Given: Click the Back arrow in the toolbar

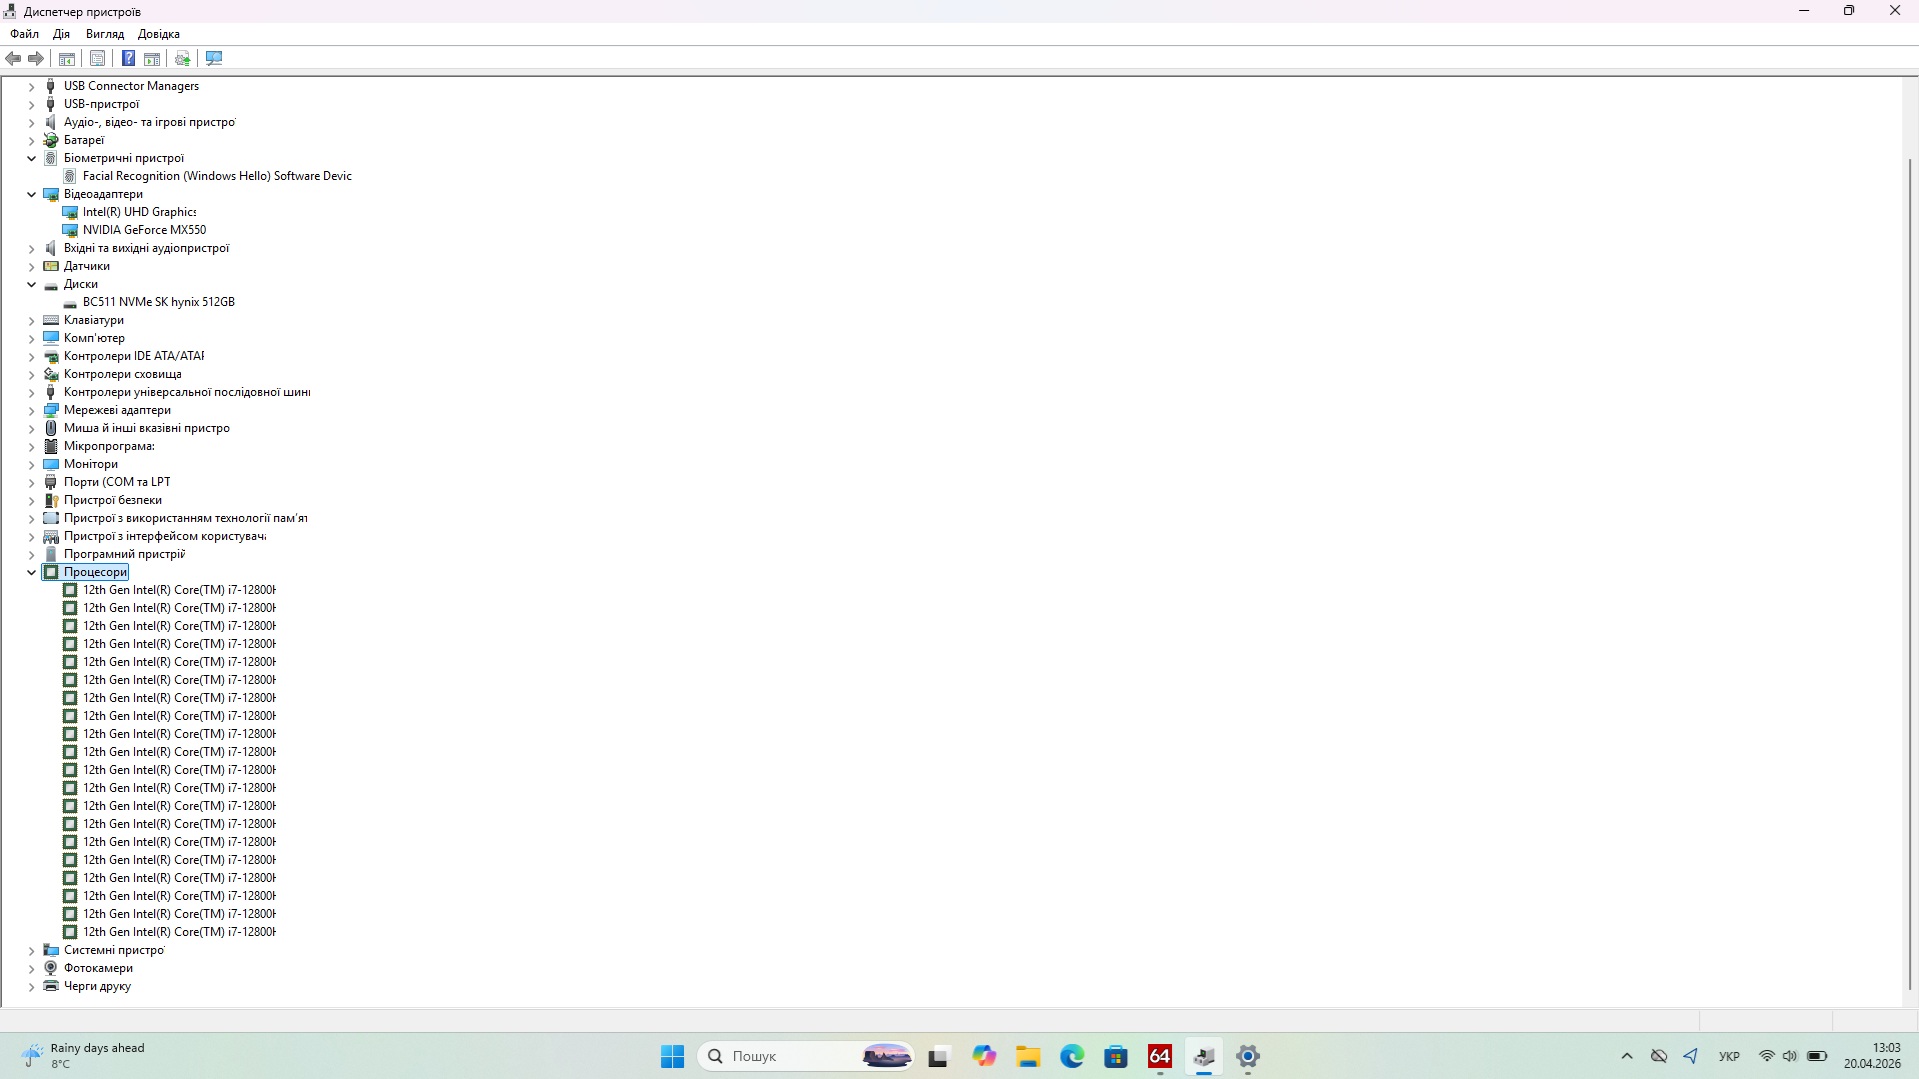Looking at the screenshot, I should [x=14, y=59].
